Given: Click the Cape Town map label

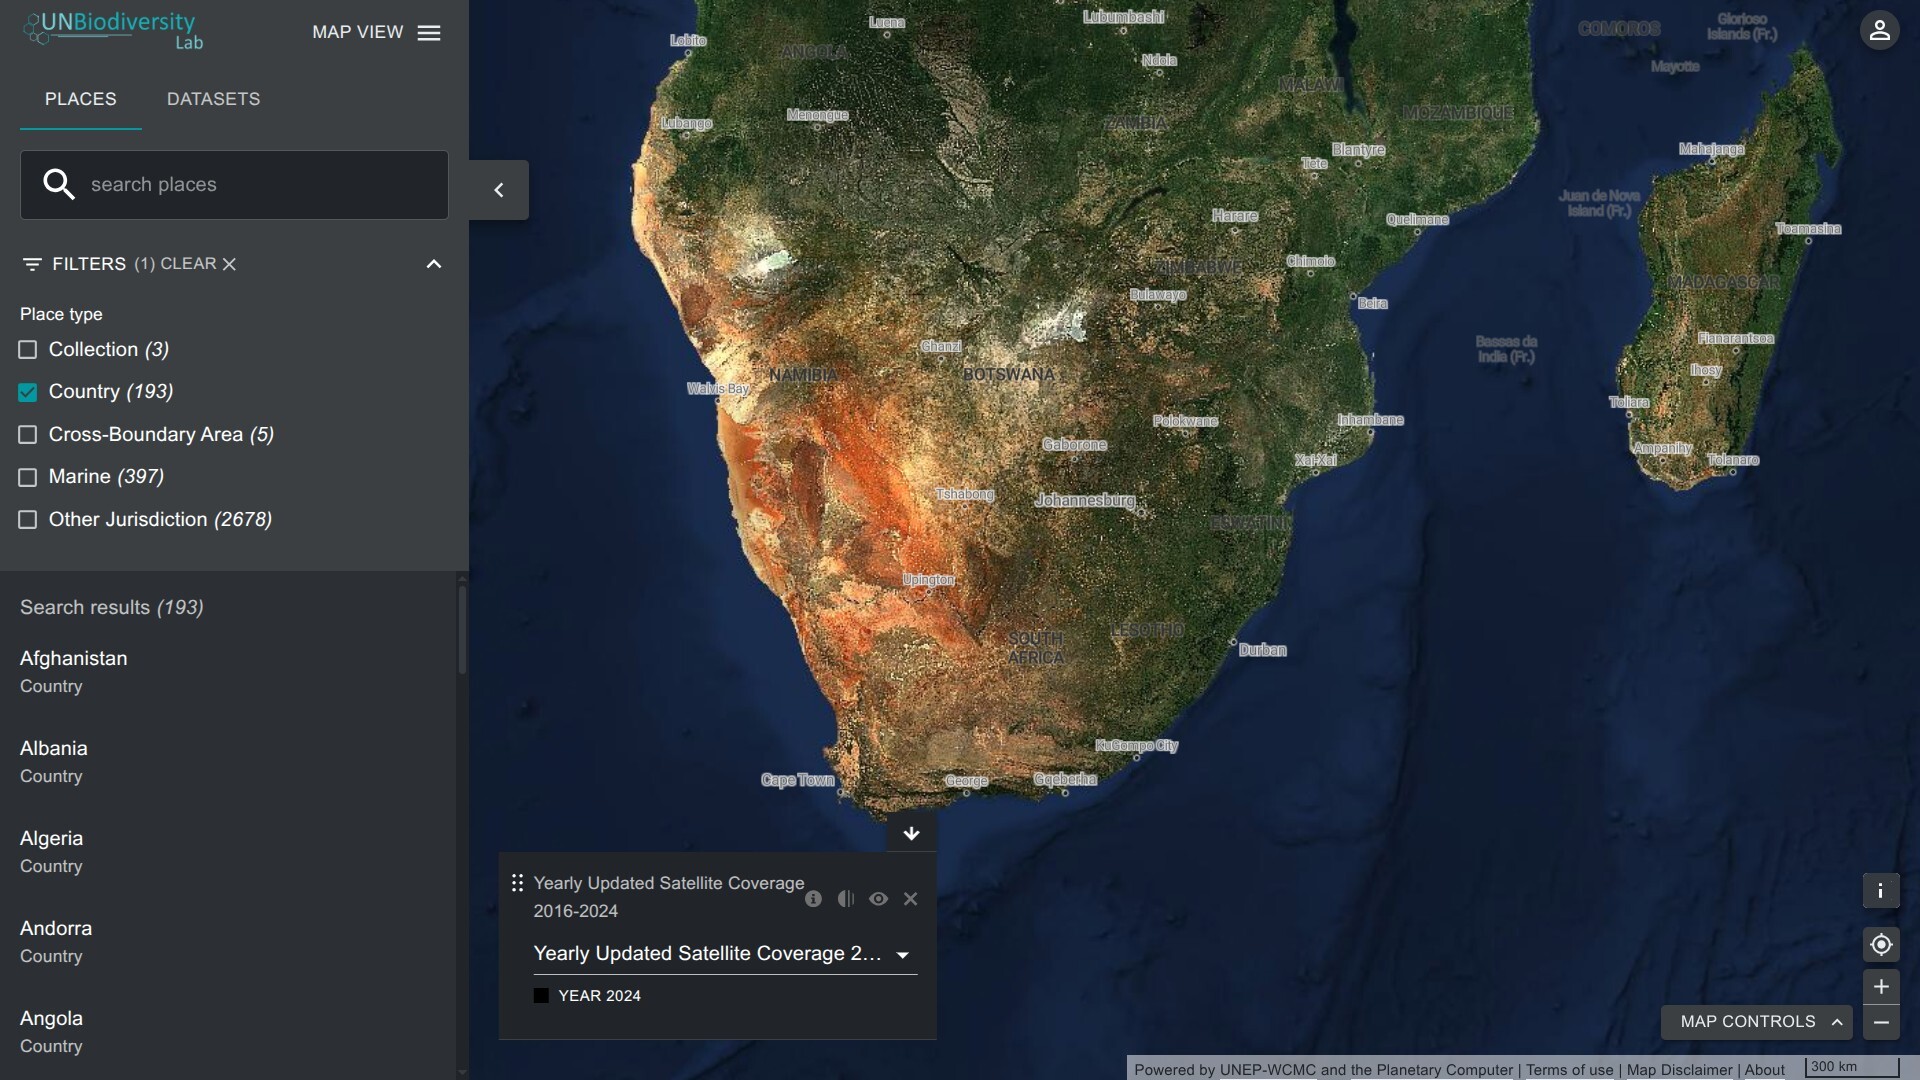Looking at the screenshot, I should (797, 780).
